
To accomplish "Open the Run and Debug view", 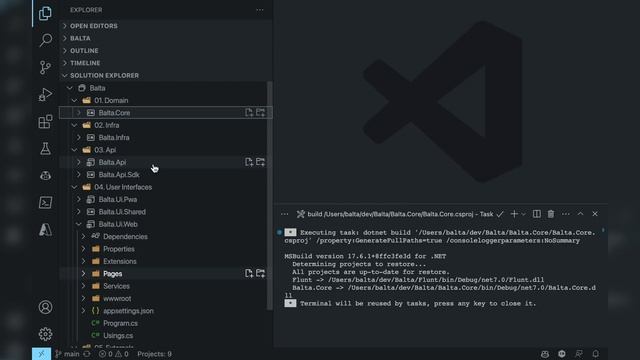I will point(45,94).
